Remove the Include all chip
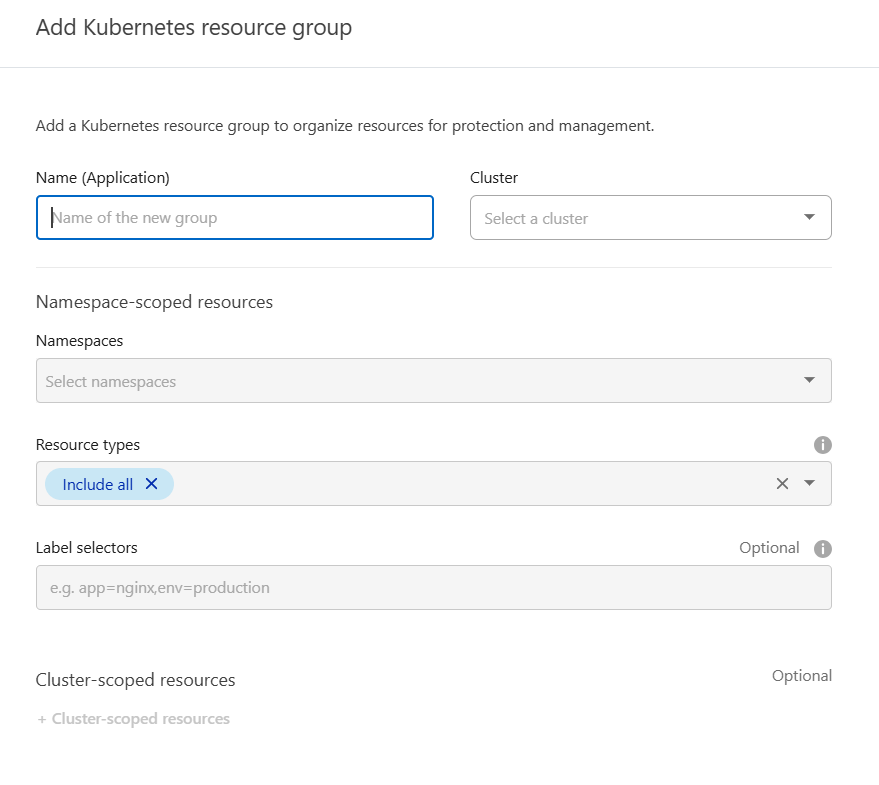This screenshot has width=879, height=785. tap(151, 483)
